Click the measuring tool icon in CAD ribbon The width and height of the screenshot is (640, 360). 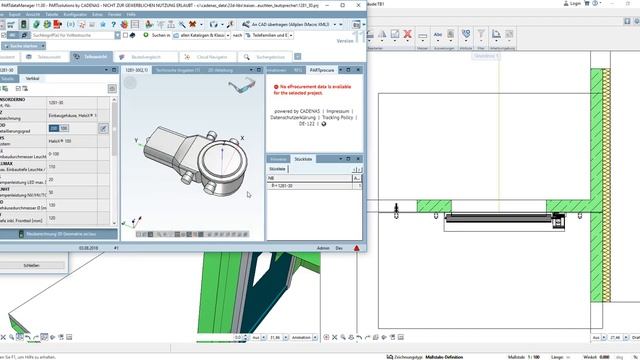(422, 35)
